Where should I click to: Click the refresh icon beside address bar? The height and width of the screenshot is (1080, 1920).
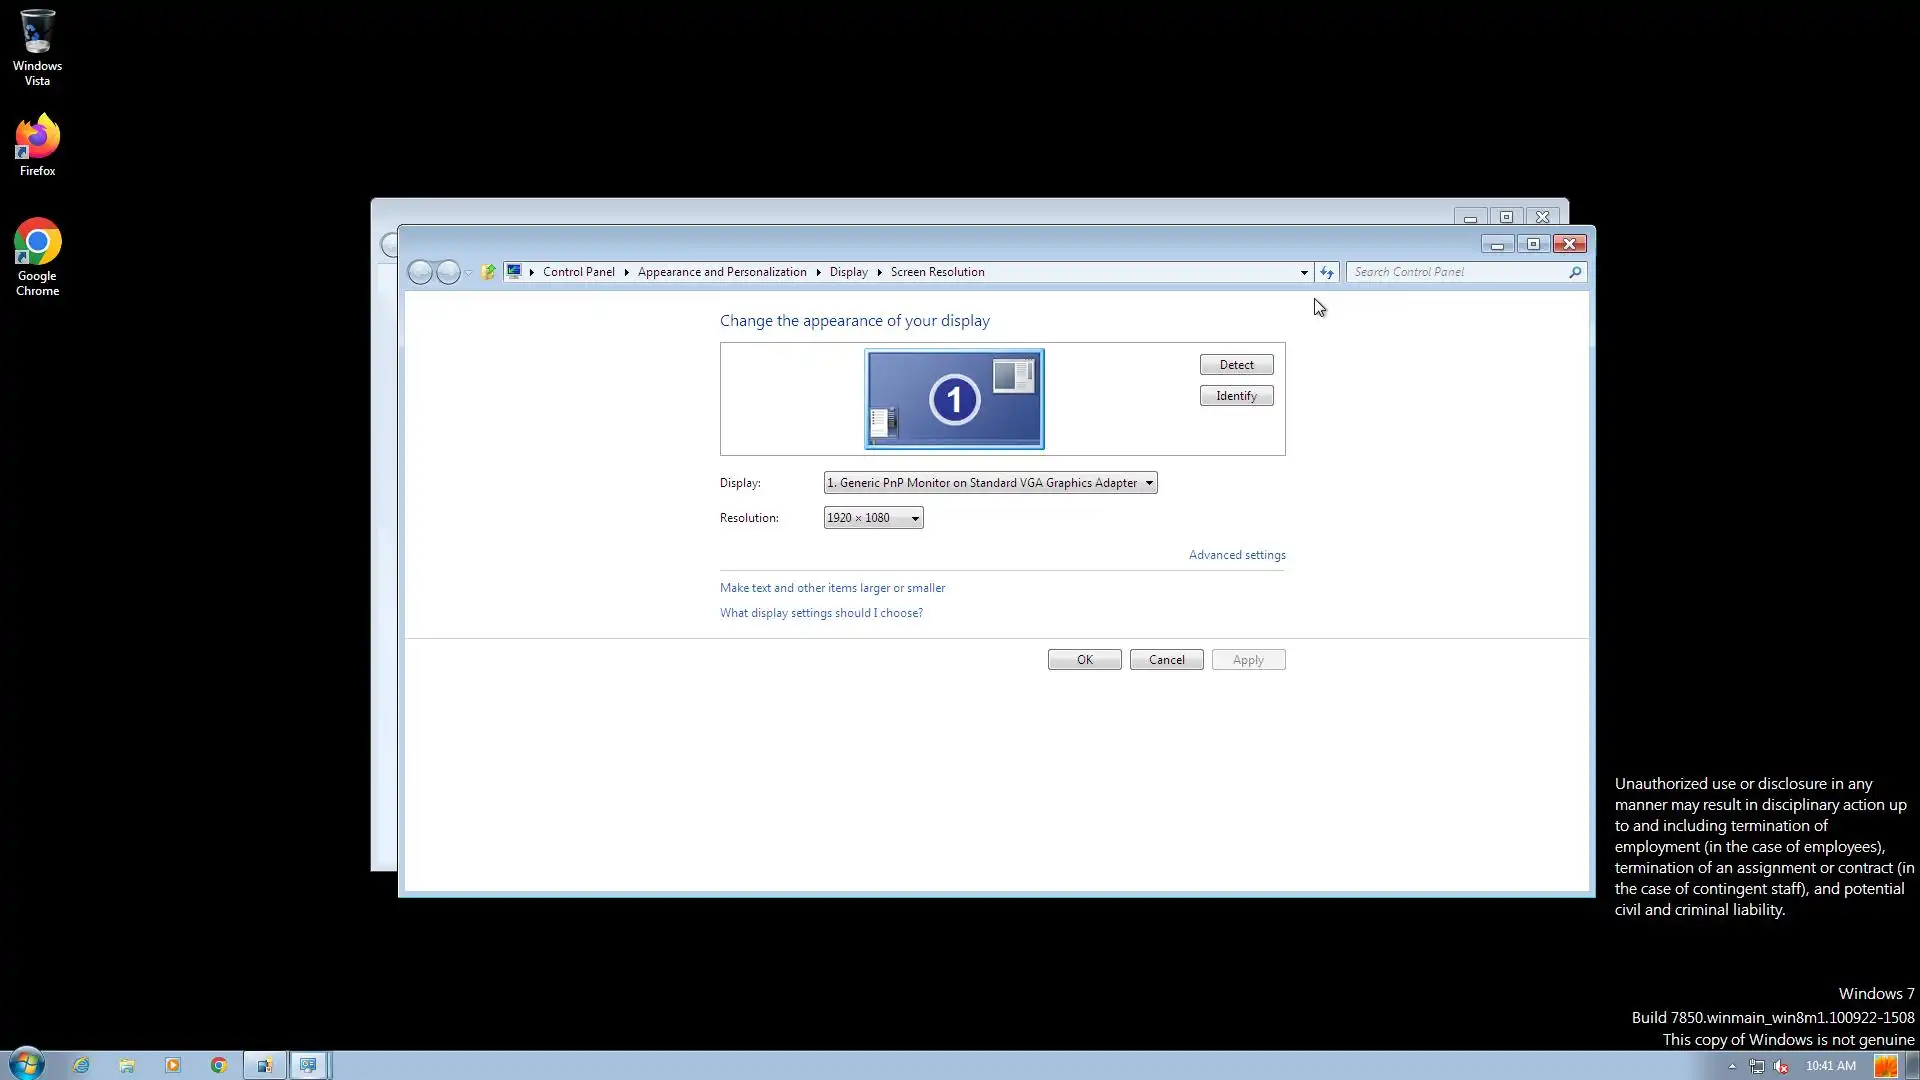pyautogui.click(x=1327, y=272)
